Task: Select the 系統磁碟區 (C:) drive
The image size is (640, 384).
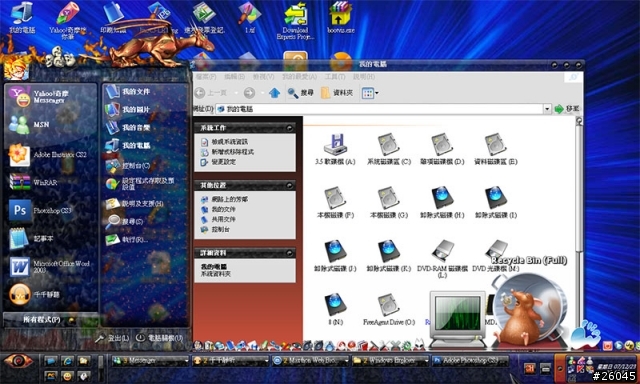Action: (389, 149)
